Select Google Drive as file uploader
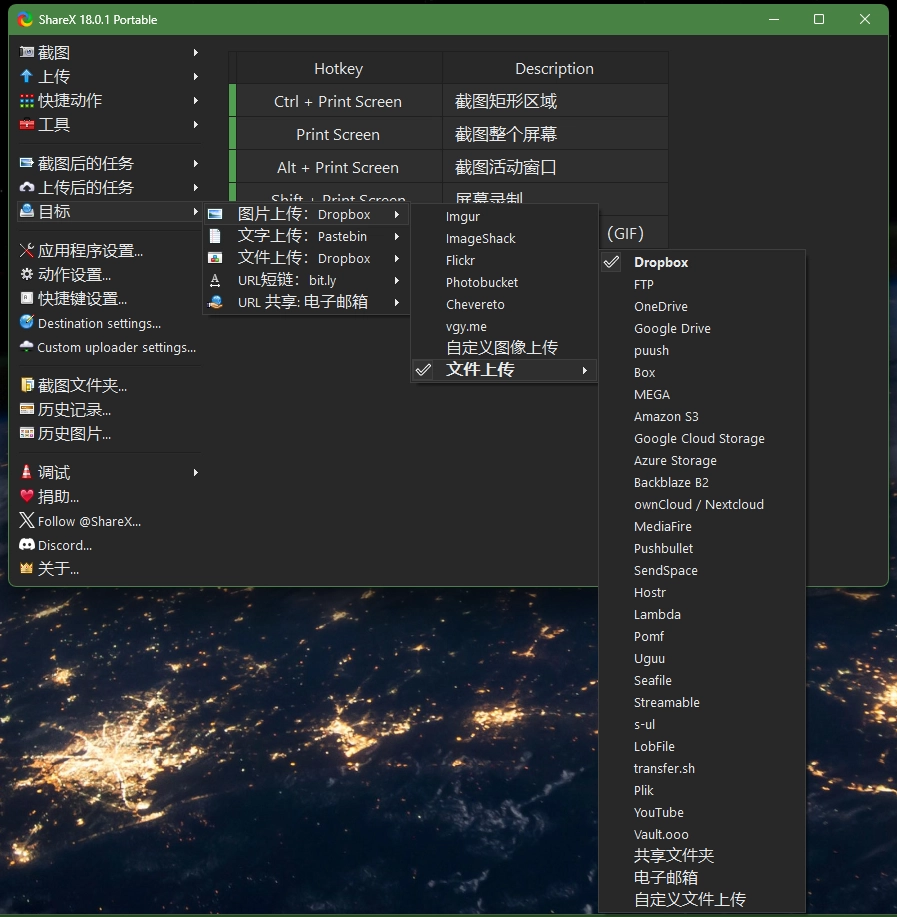Screen dimensions: 897x917 click(x=672, y=328)
